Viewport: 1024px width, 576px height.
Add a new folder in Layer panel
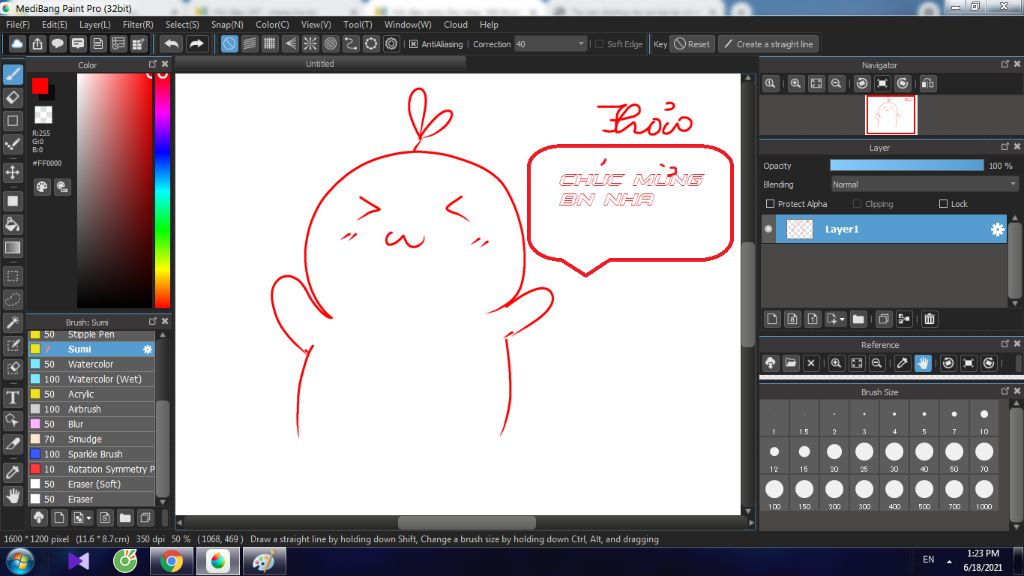coord(858,319)
